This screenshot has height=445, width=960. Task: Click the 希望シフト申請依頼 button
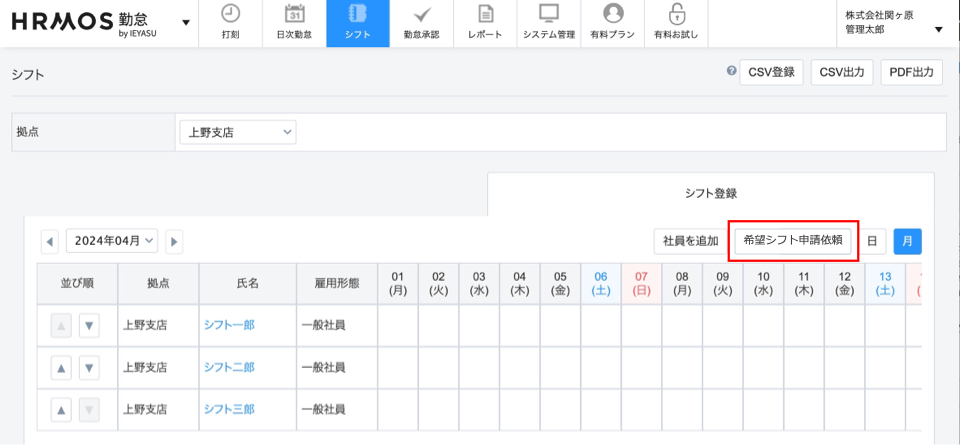tap(793, 241)
